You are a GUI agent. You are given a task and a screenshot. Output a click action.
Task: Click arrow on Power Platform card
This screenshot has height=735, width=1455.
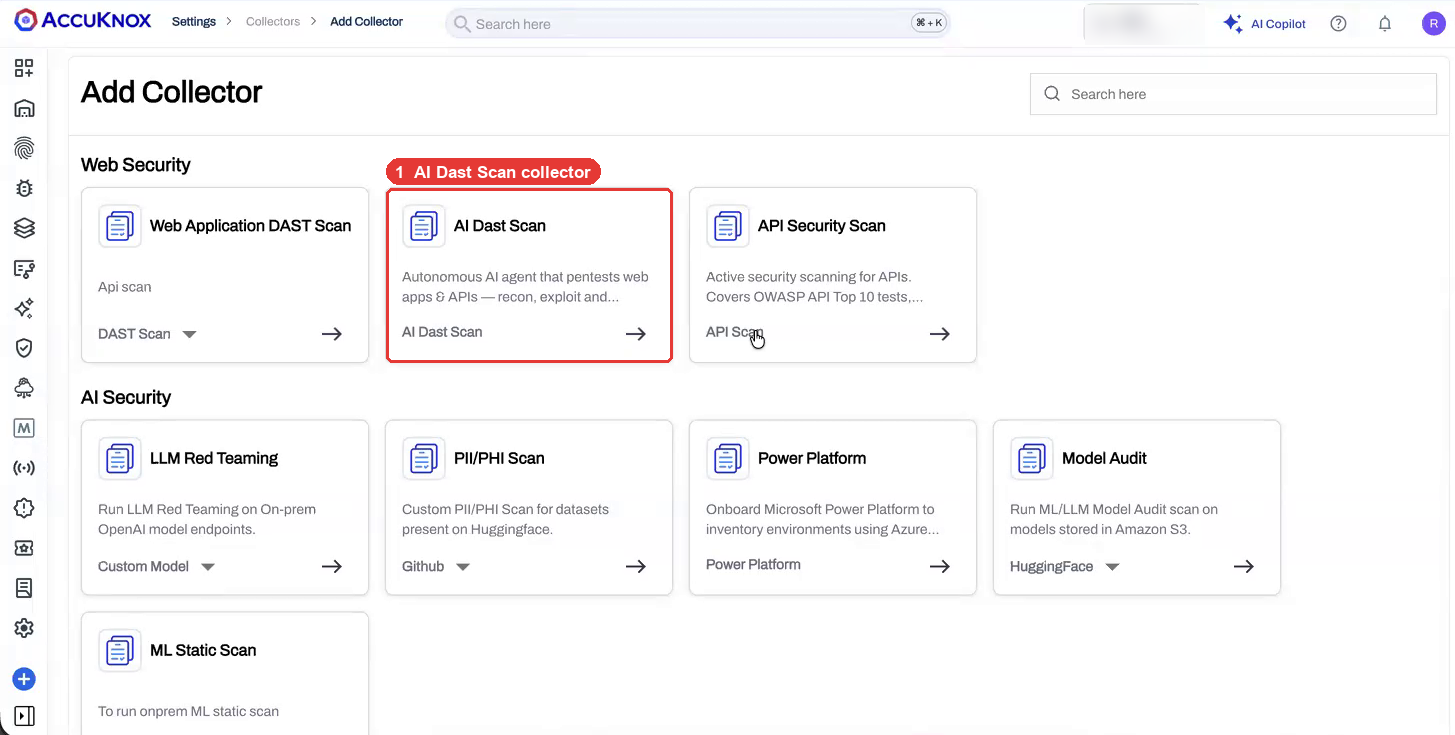coord(940,566)
